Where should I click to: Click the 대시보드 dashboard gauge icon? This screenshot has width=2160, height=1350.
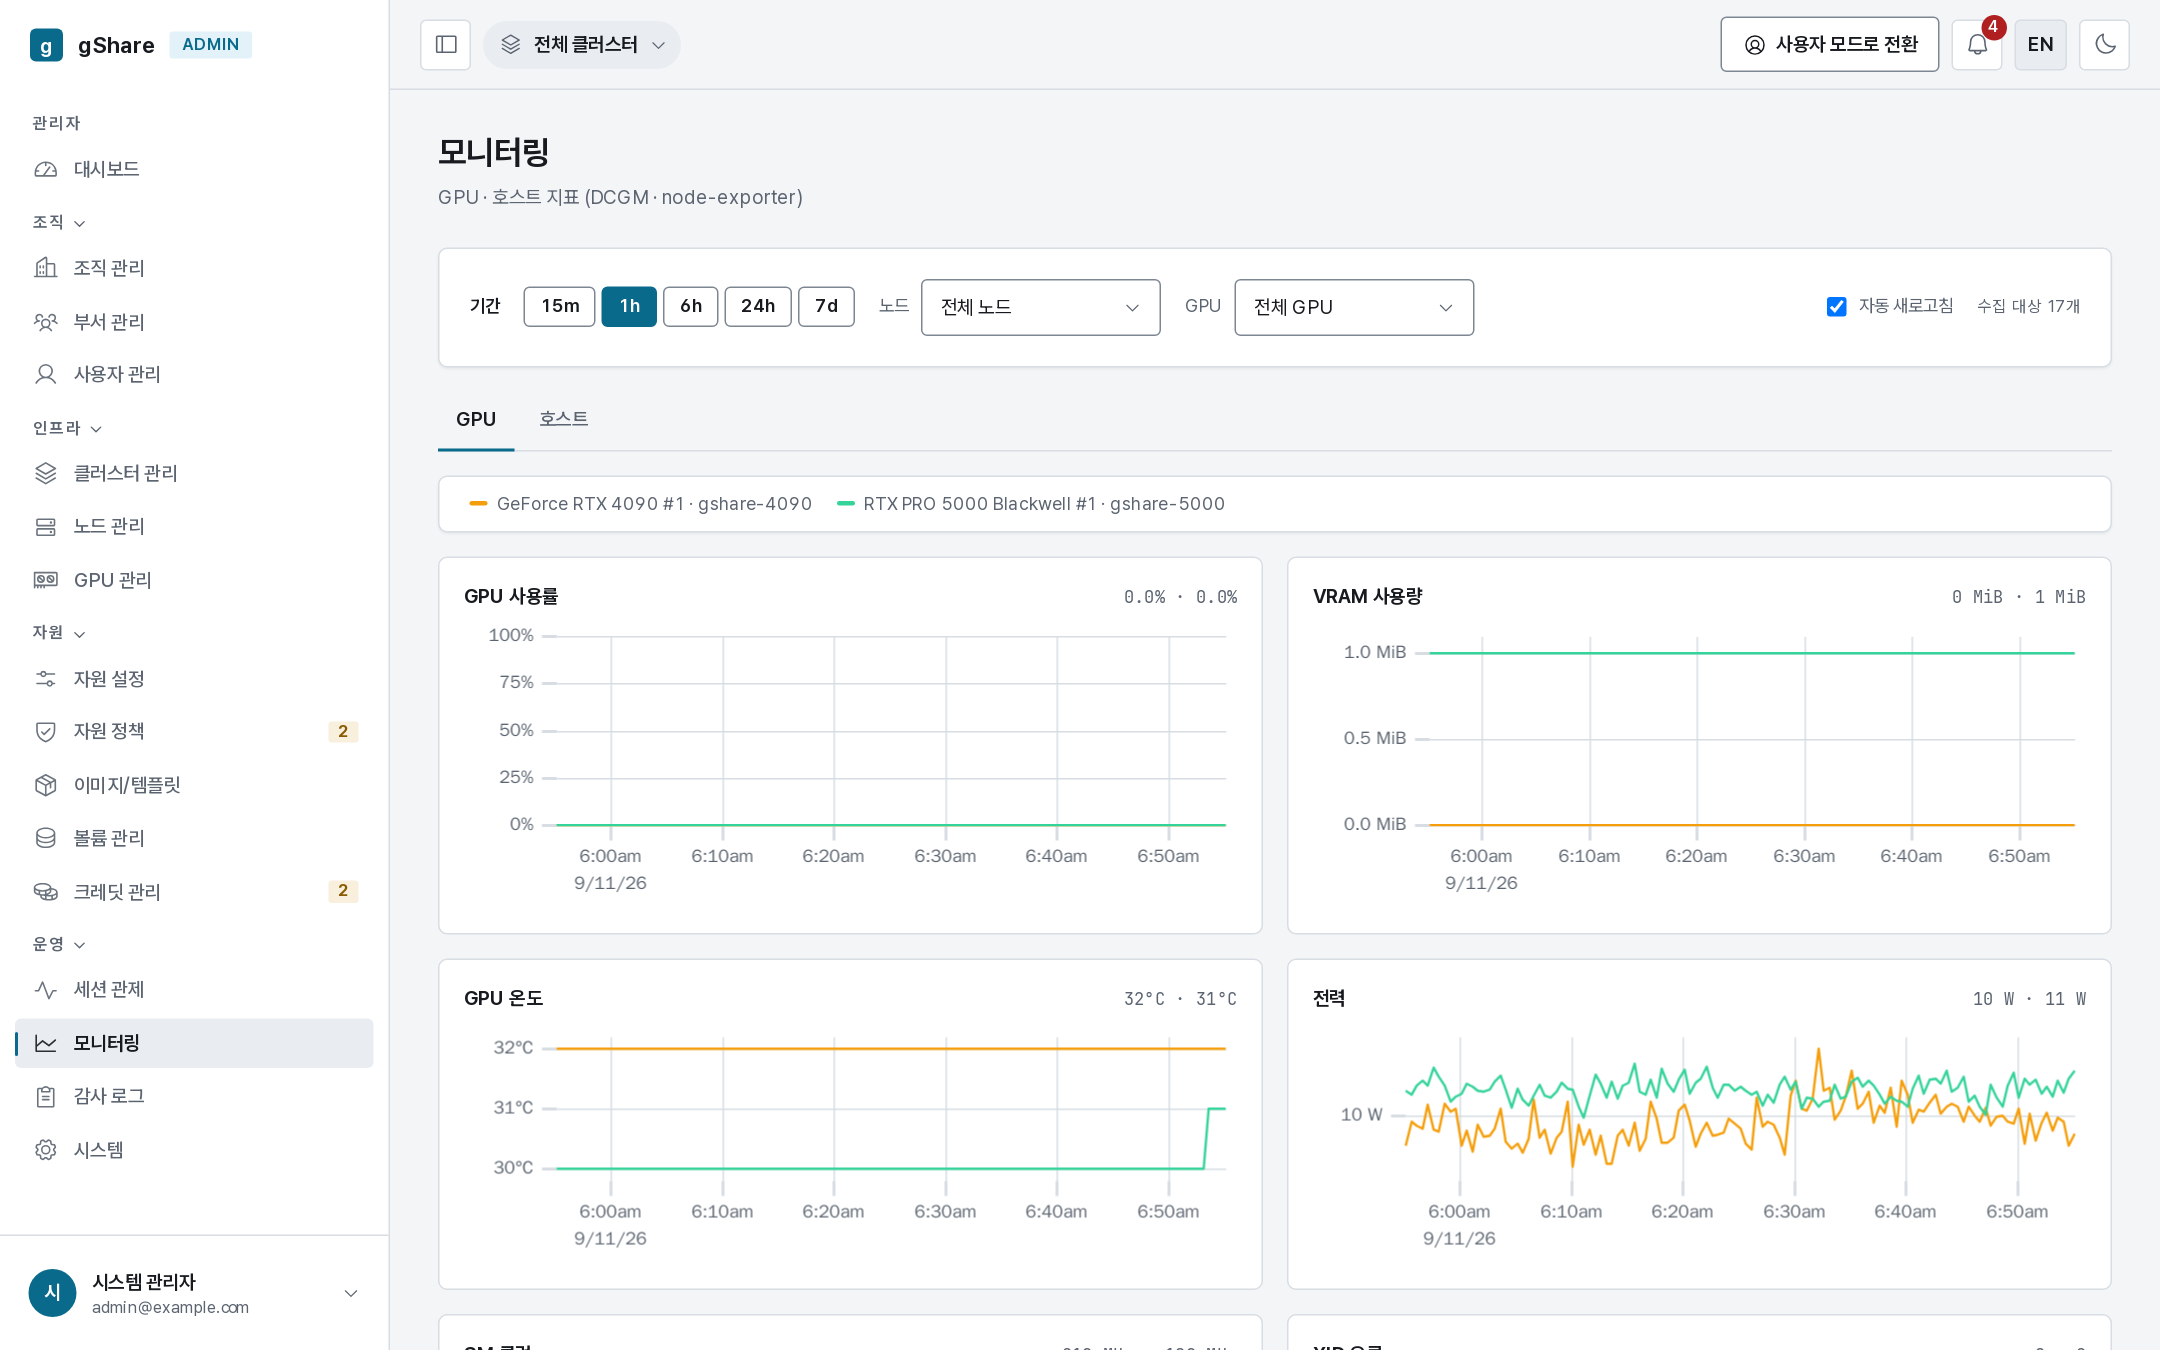[x=46, y=169]
